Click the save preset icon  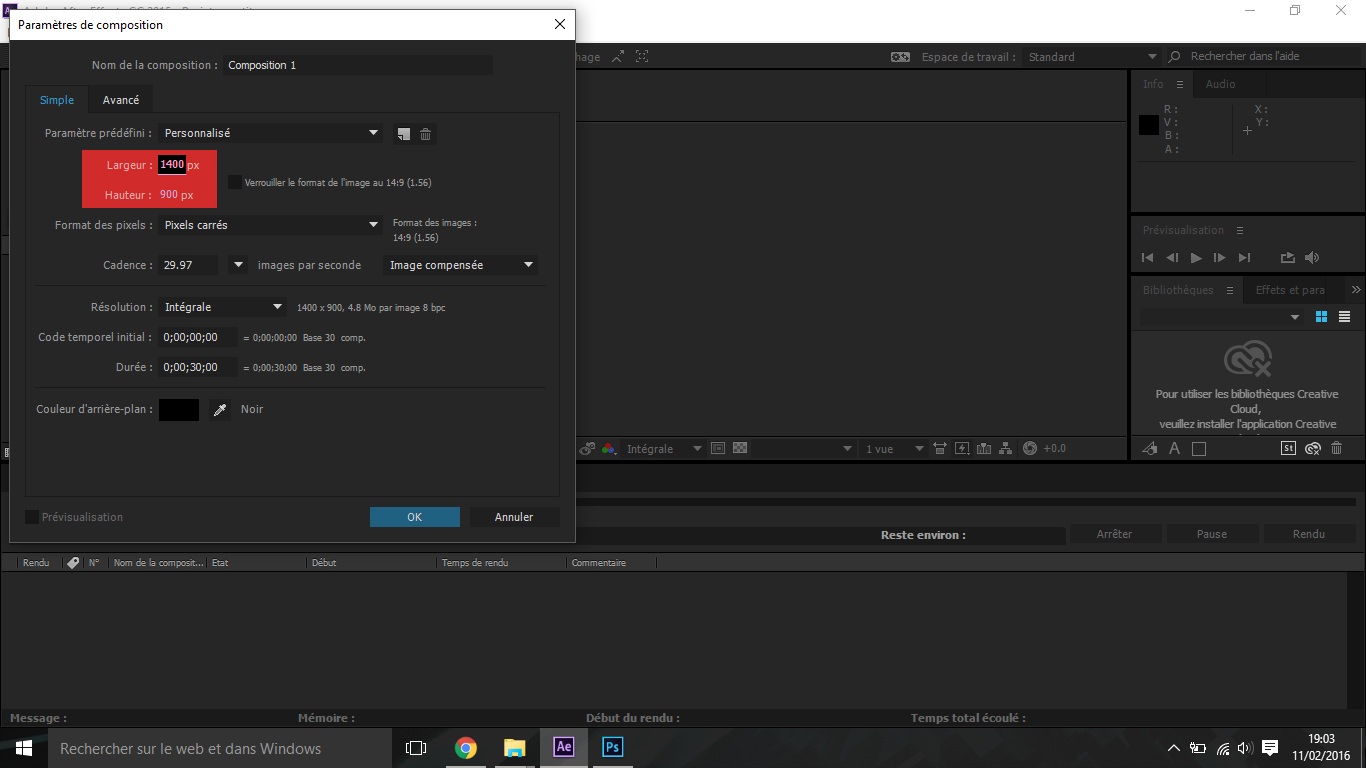[x=403, y=134]
